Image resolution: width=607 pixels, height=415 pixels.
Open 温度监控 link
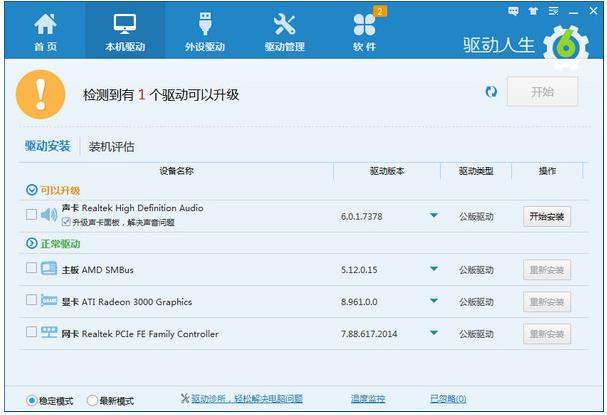point(368,398)
